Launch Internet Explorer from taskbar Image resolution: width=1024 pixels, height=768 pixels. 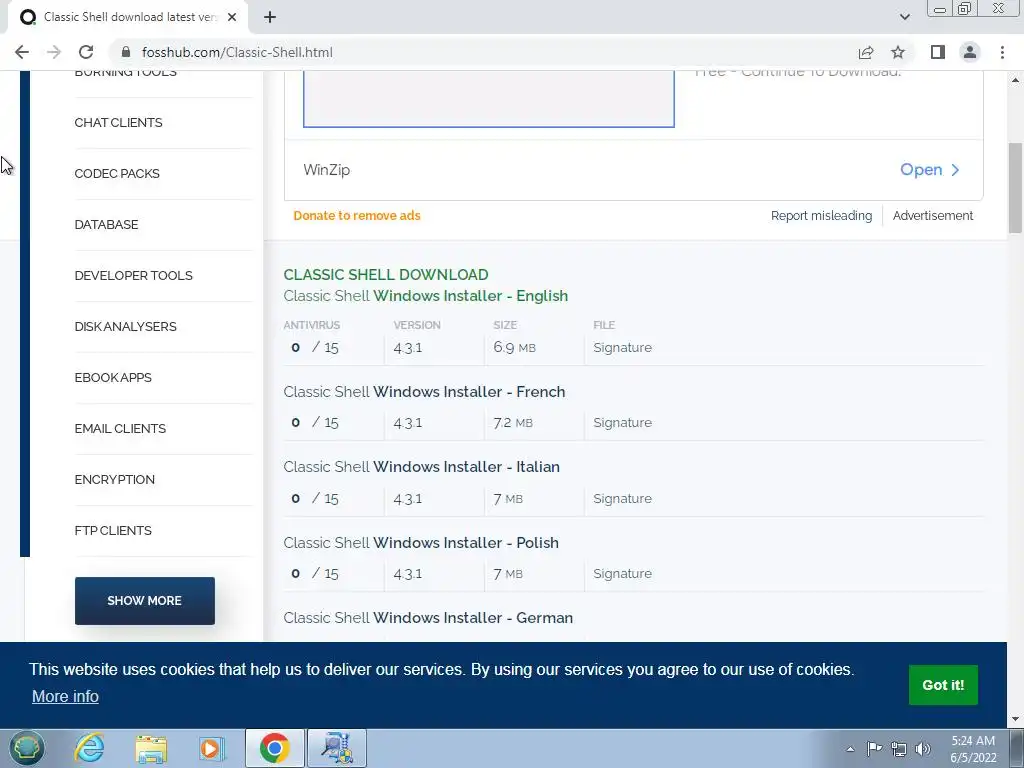pyautogui.click(x=89, y=748)
